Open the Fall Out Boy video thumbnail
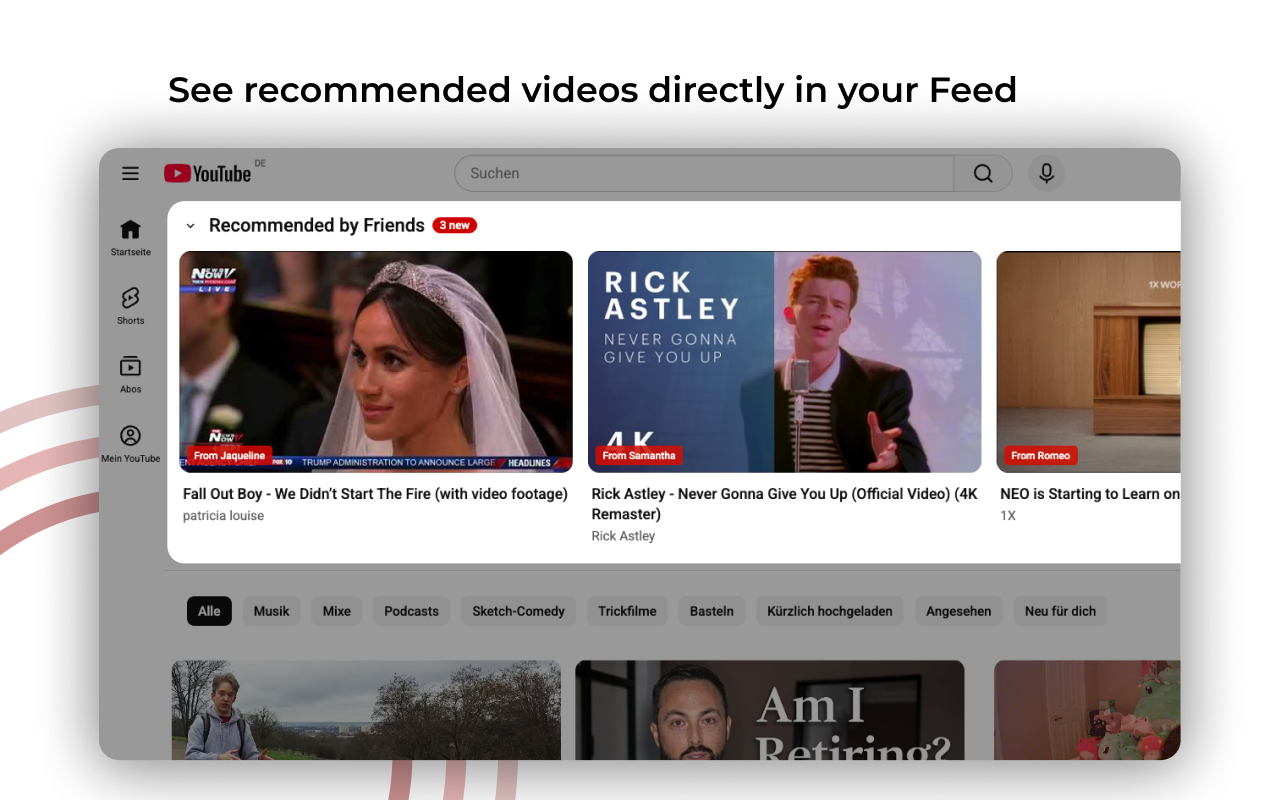Screen dimensions: 1280x800 [376, 362]
